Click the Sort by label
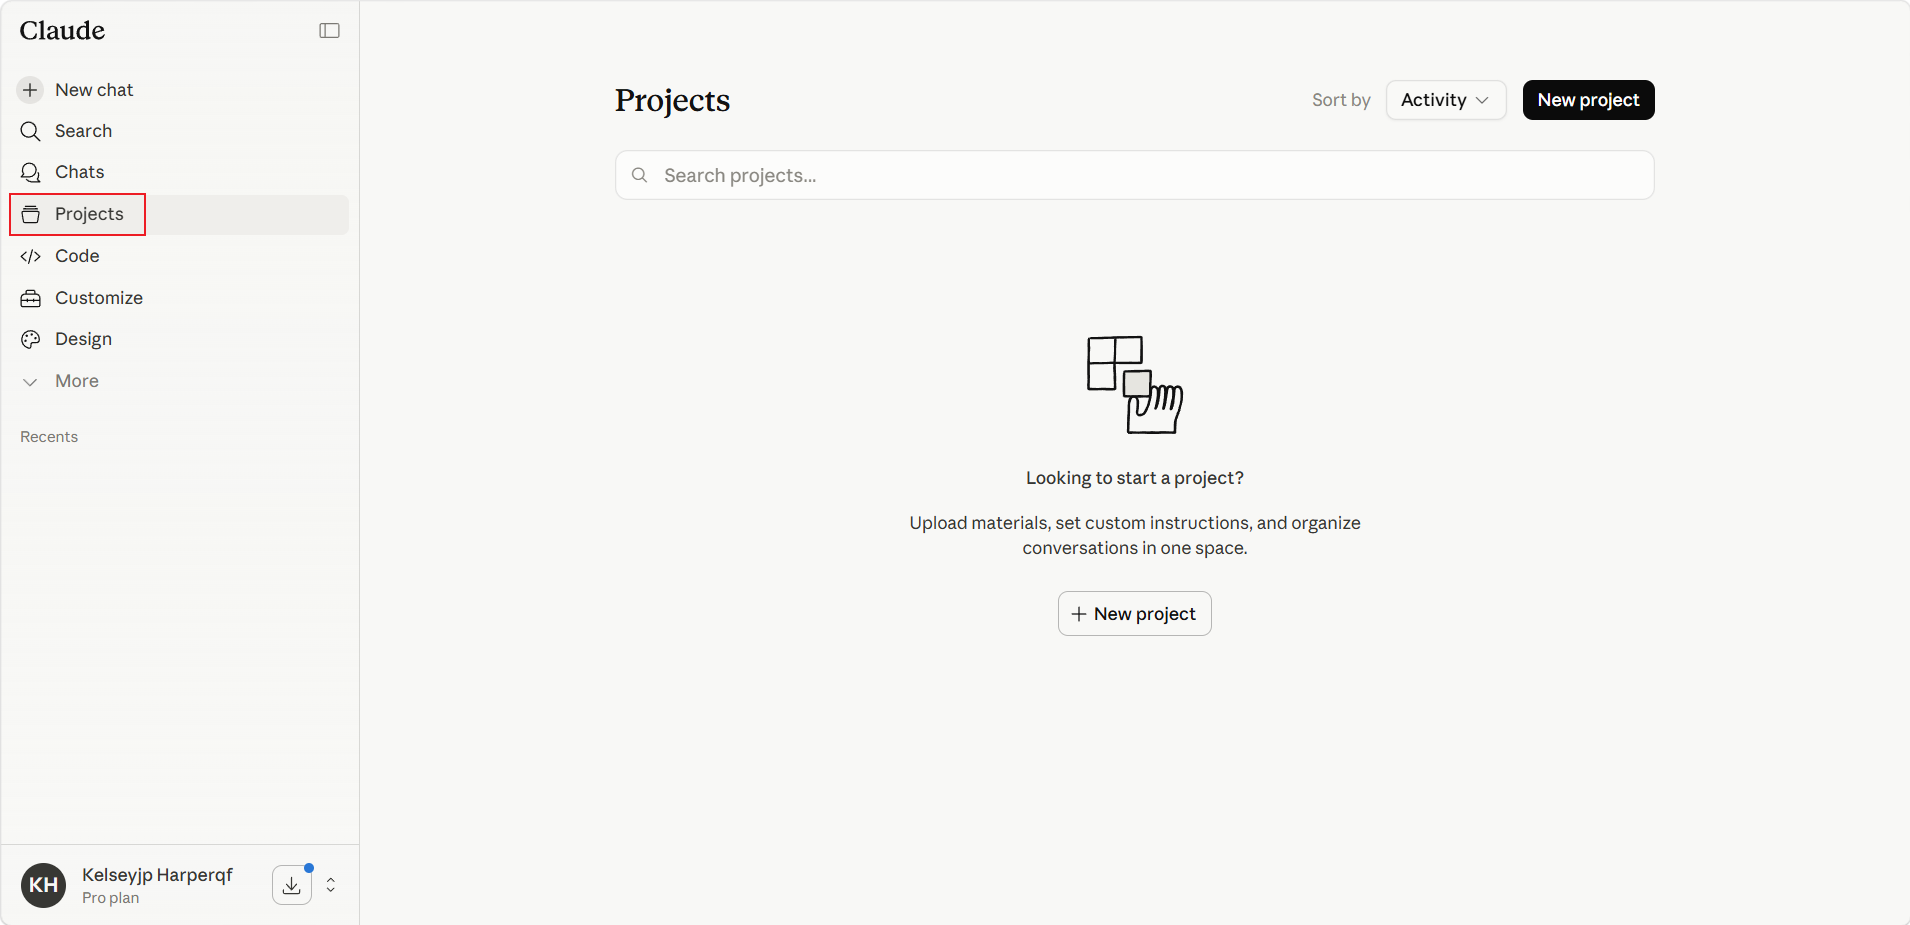The height and width of the screenshot is (925, 1910). point(1341,100)
